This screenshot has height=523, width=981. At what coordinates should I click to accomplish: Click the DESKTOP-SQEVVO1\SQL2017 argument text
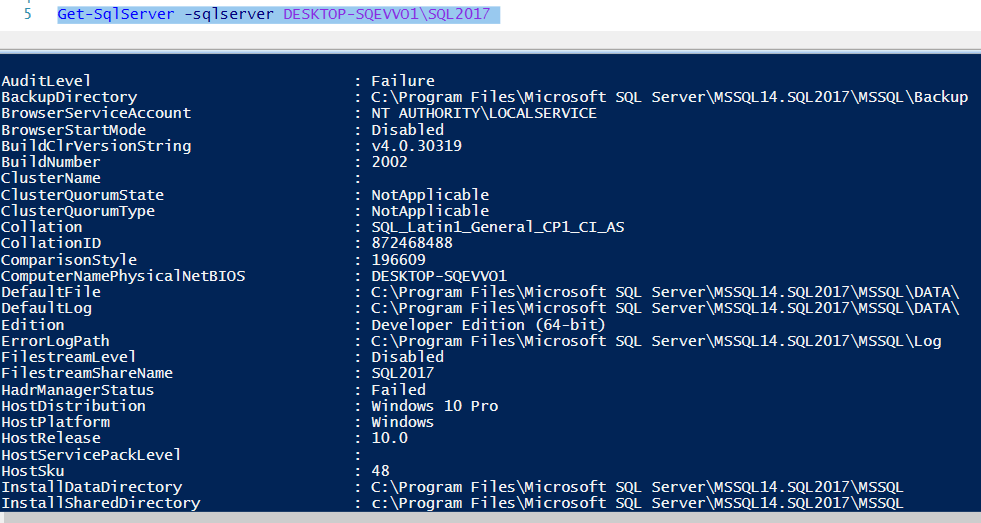[387, 14]
